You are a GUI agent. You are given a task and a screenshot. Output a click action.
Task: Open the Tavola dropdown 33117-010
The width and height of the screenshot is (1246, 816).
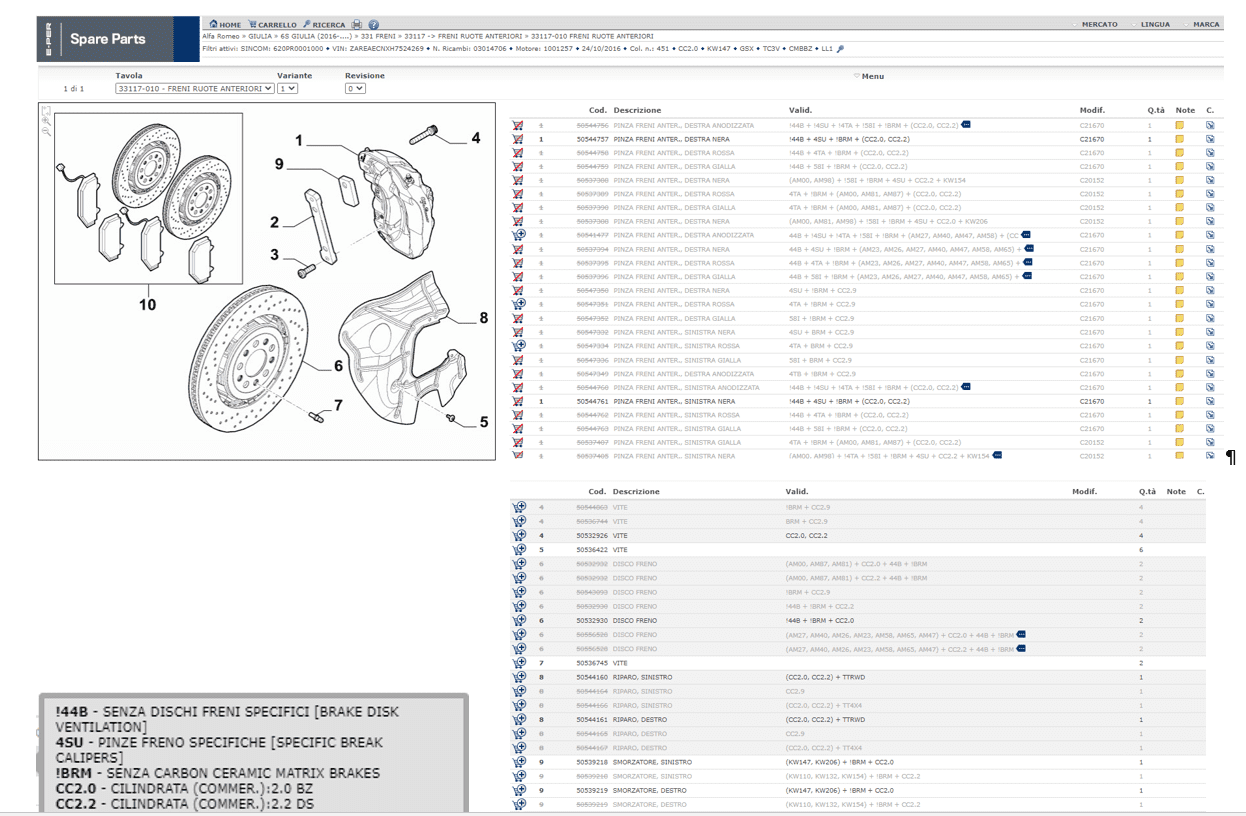[194, 88]
